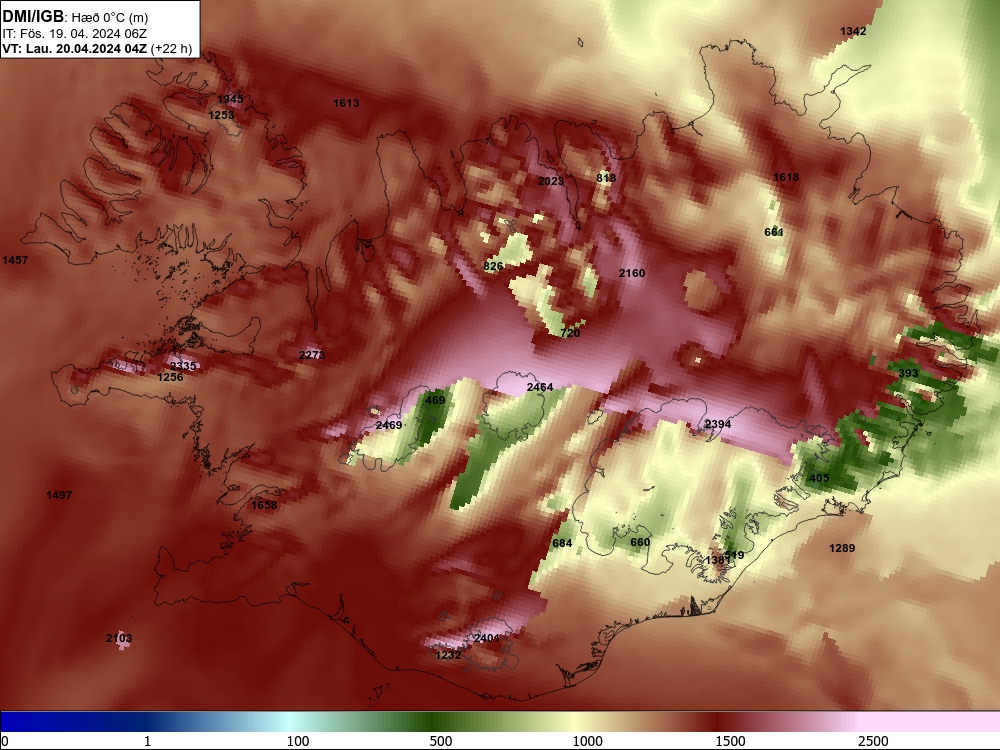Image resolution: width=1000 pixels, height=750 pixels.
Task: Click the map value 2469
Action: 389,425
